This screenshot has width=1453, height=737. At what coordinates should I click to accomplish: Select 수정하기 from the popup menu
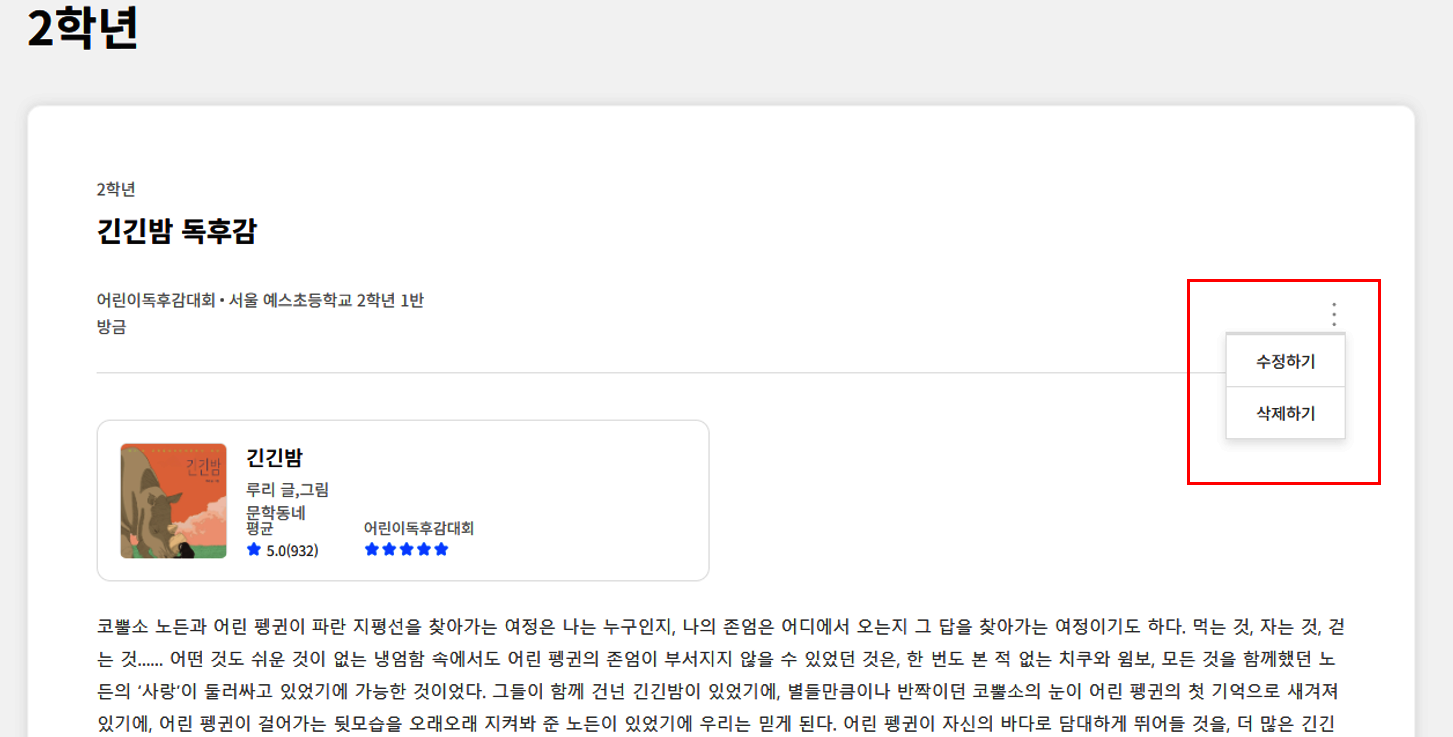click(1285, 362)
